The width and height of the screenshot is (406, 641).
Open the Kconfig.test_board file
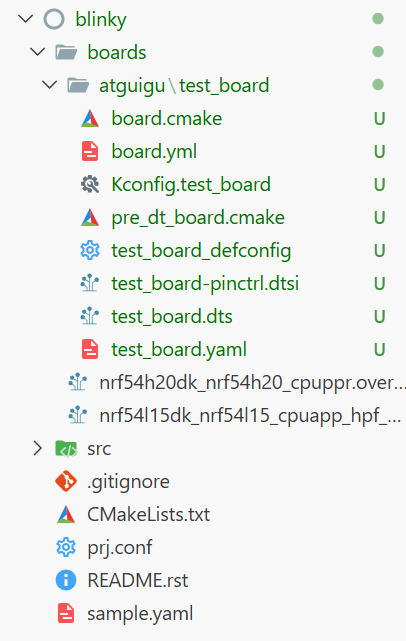coord(191,185)
